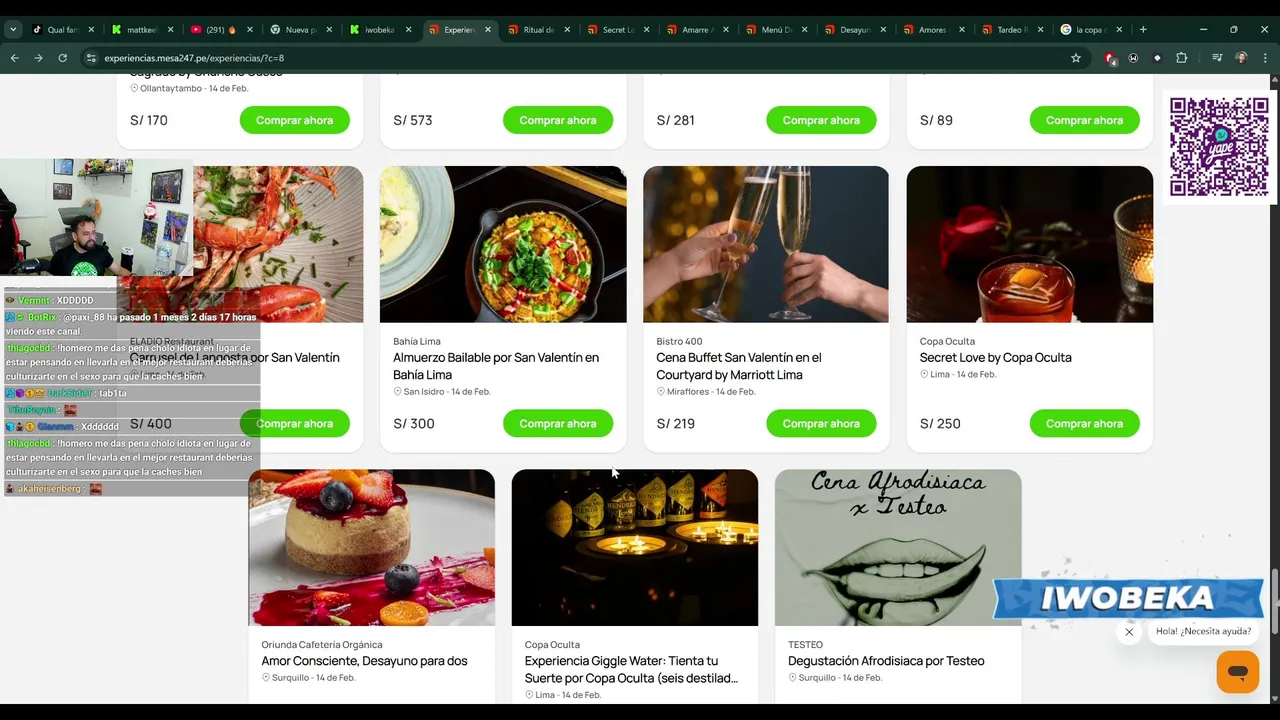Buy the S/ 250 Secret Love experience
The width and height of the screenshot is (1280, 720).
point(1084,423)
